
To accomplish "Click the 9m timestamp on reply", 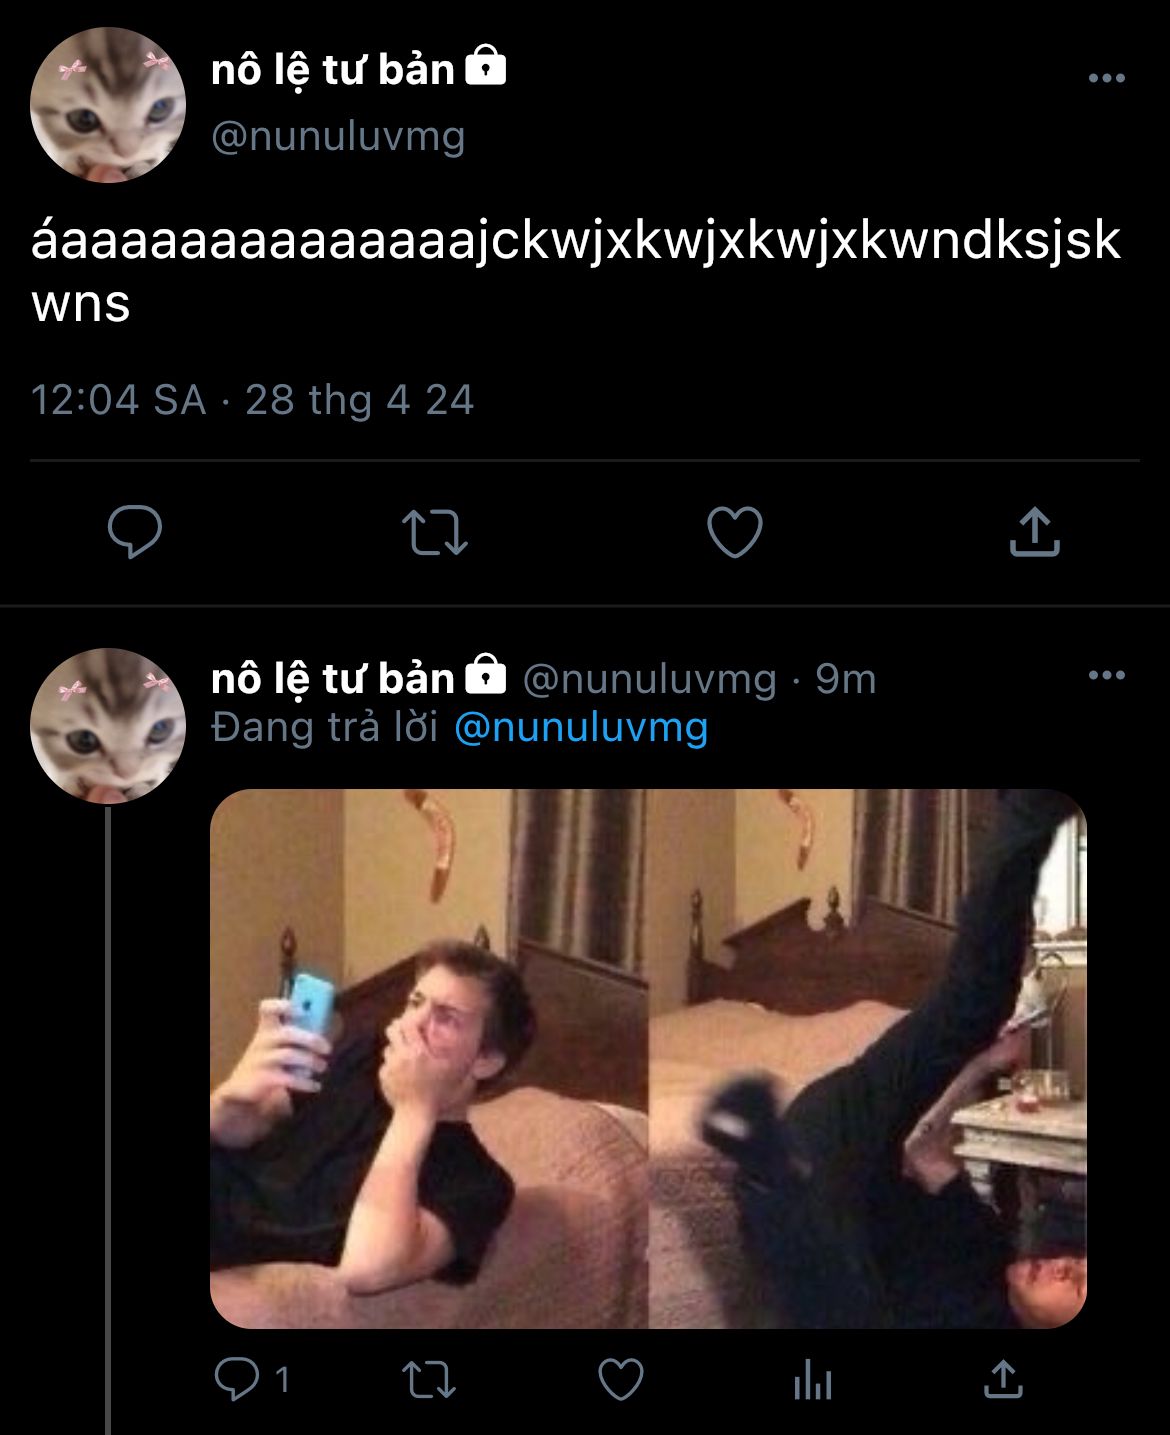I will [x=846, y=679].
